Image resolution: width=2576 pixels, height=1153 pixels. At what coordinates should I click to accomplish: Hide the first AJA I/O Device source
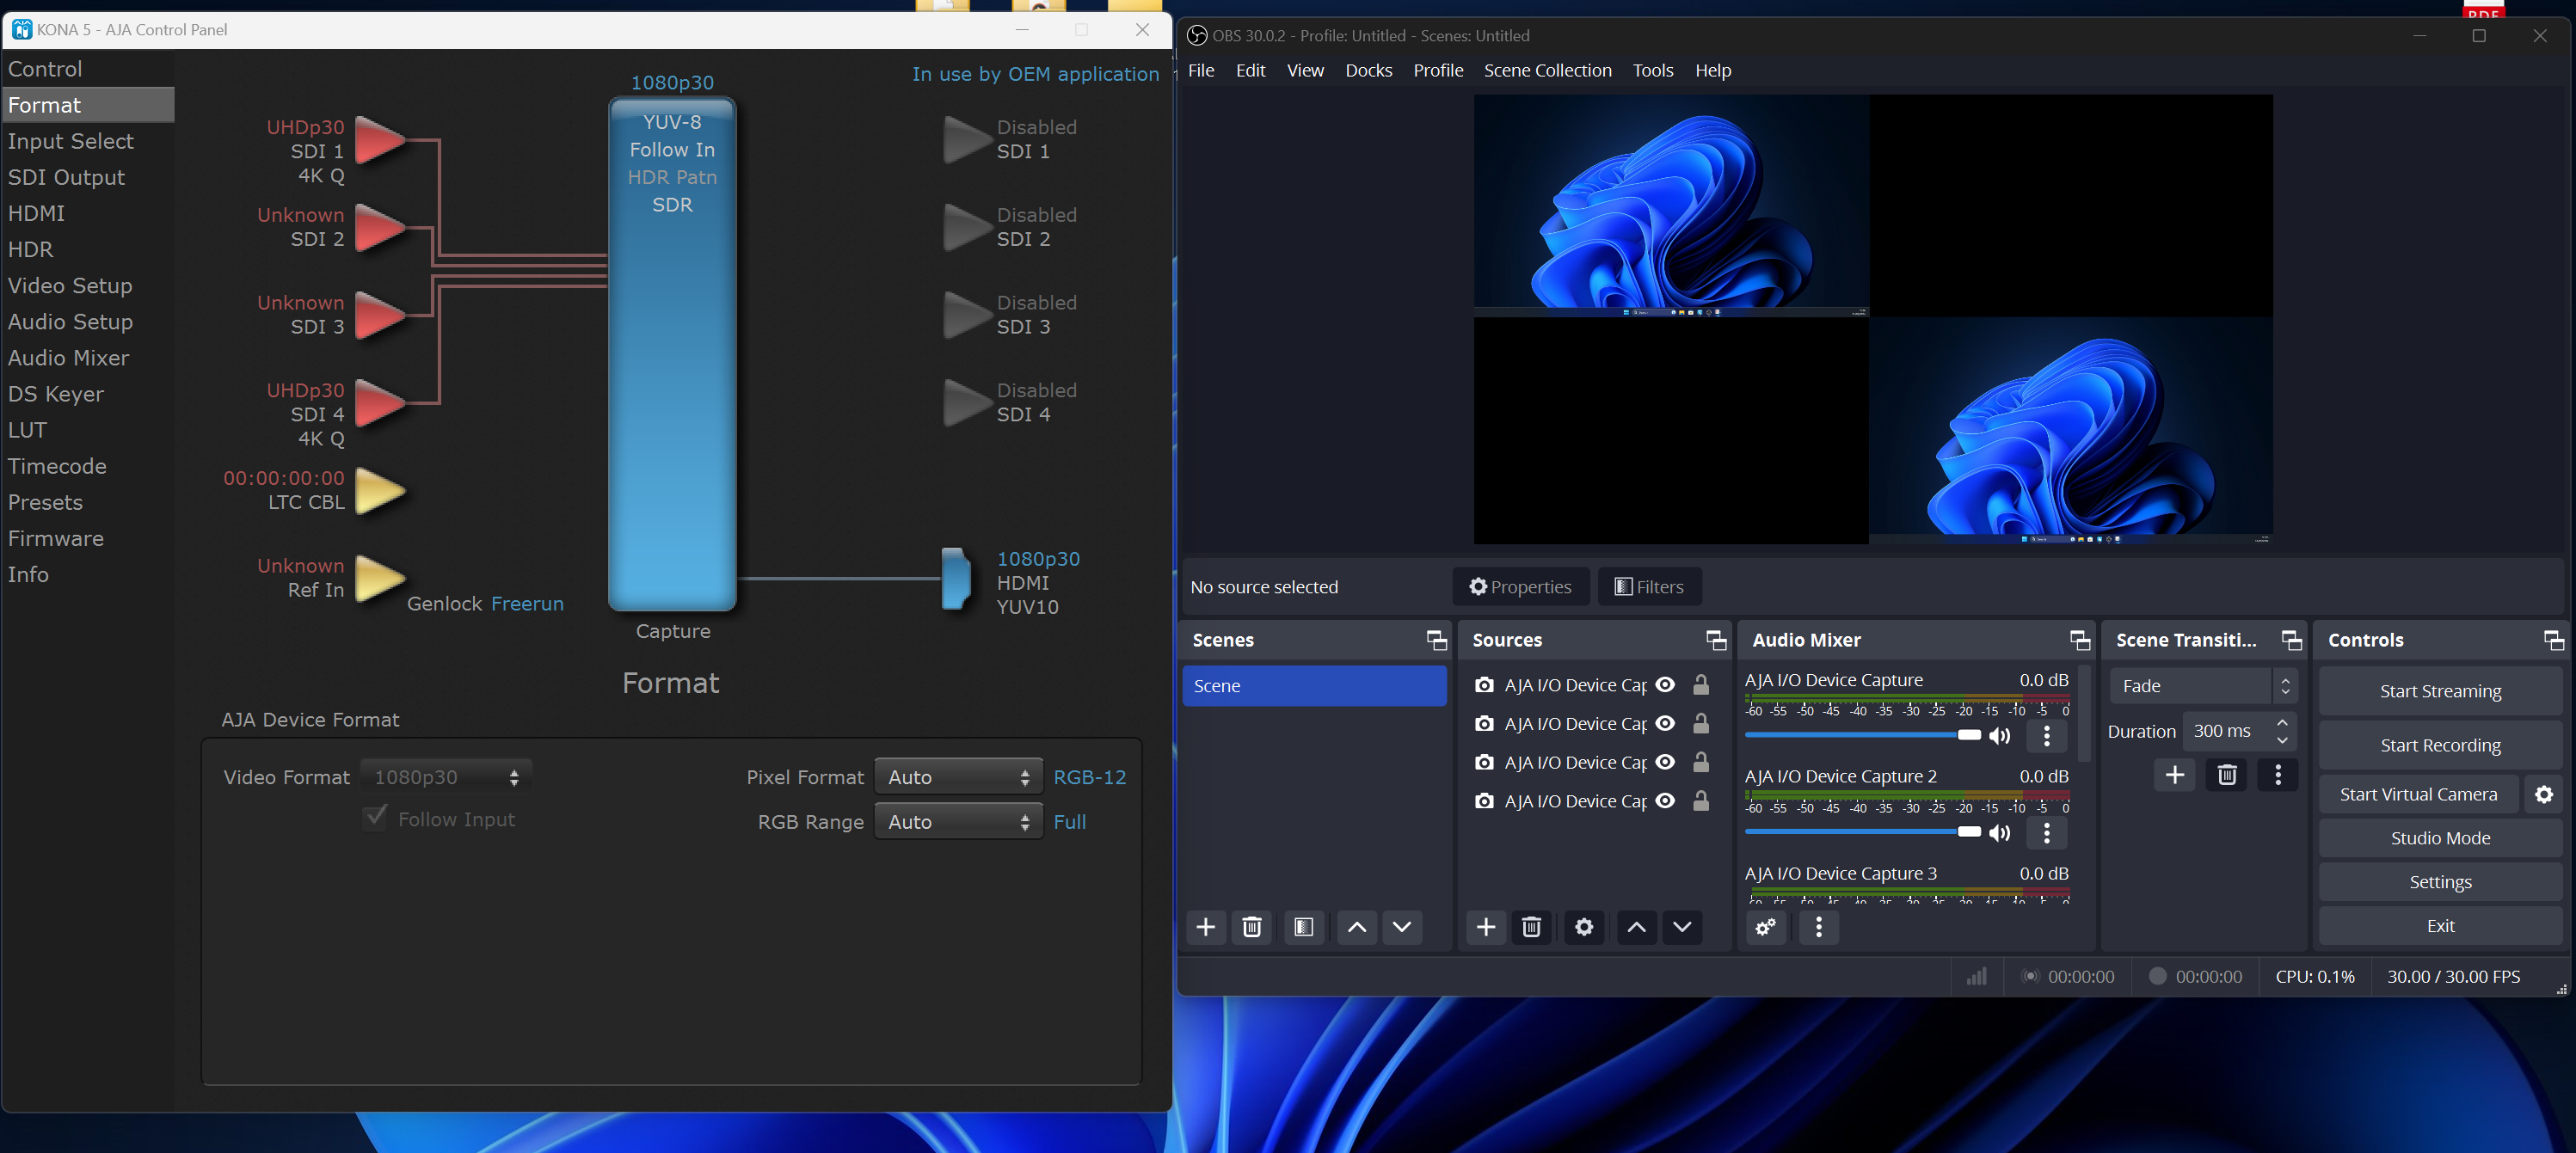coord(1665,685)
